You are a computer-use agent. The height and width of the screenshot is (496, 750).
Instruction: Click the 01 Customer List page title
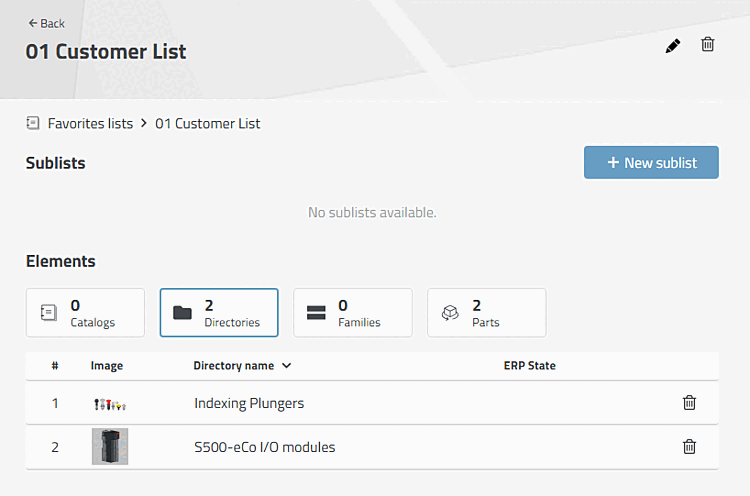click(106, 52)
